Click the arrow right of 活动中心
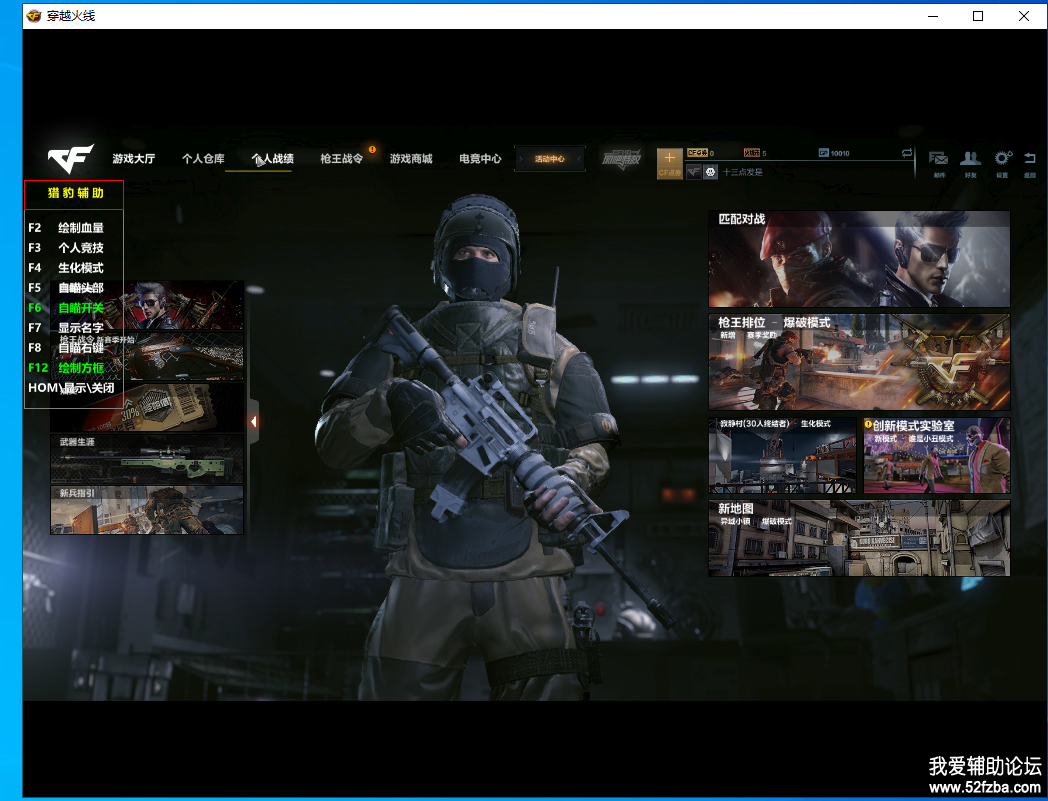The width and height of the screenshot is (1048, 801). [579, 159]
